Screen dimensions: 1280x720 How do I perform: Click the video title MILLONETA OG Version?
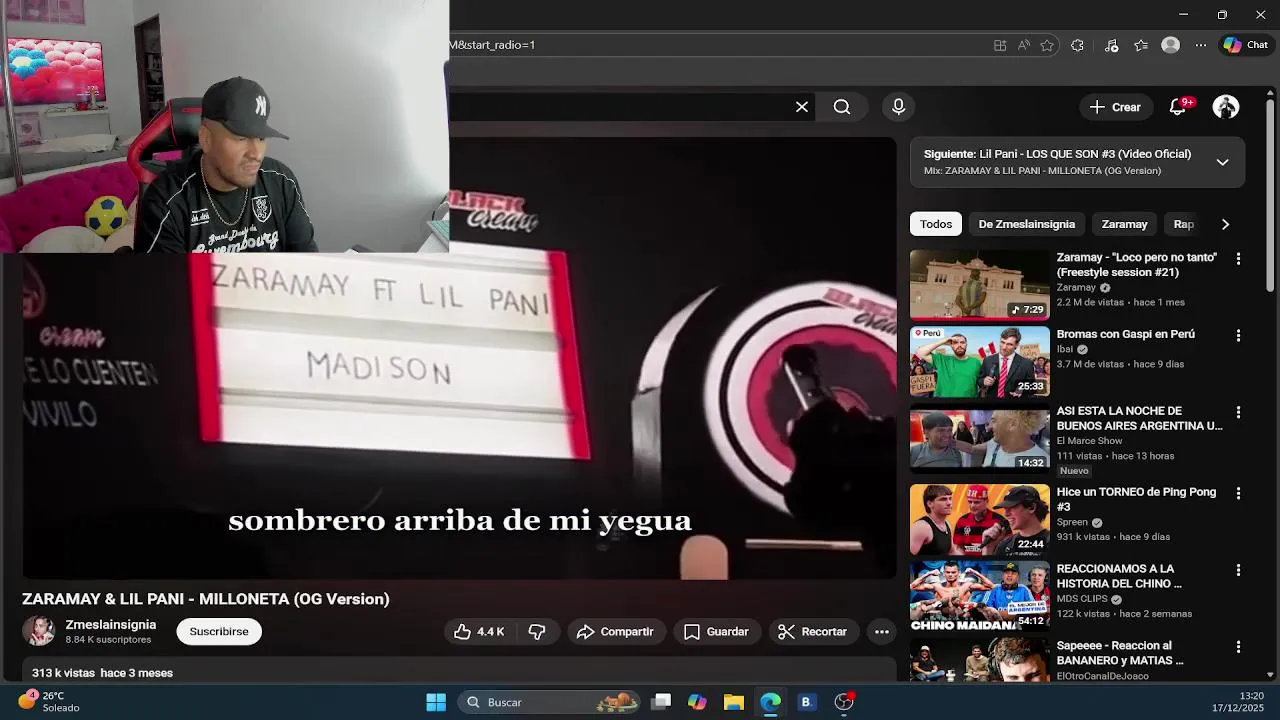[x=206, y=599]
